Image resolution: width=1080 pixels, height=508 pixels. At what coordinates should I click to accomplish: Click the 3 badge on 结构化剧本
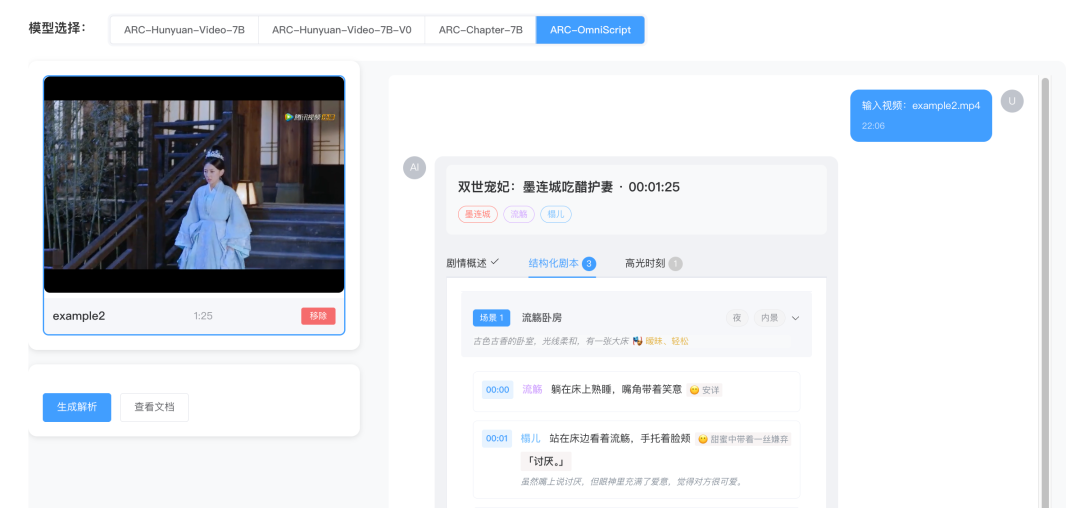pyautogui.click(x=589, y=264)
